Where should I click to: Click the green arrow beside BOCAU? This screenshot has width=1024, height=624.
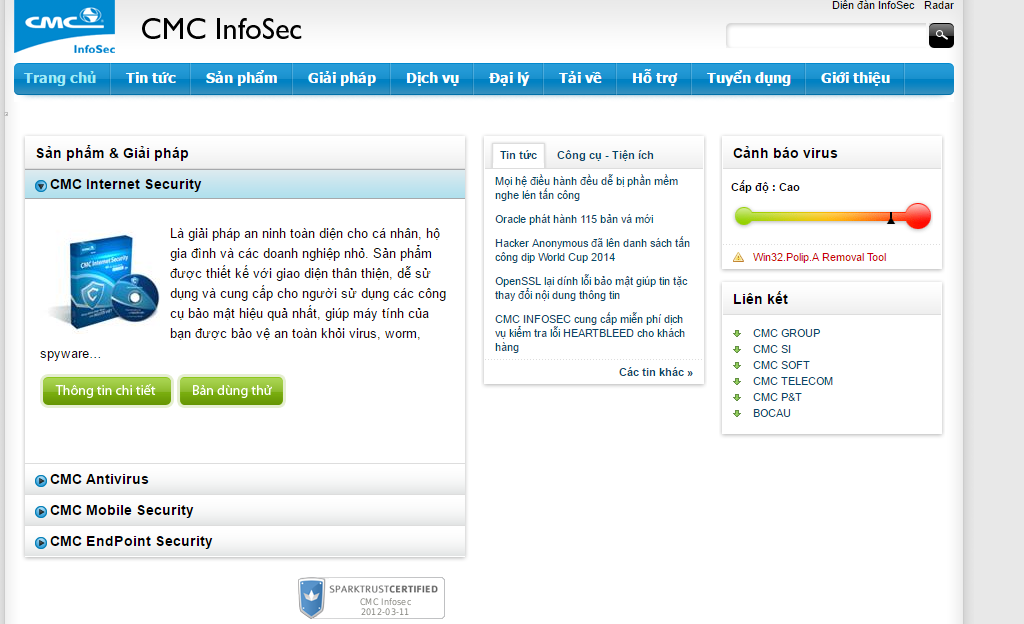pos(737,413)
